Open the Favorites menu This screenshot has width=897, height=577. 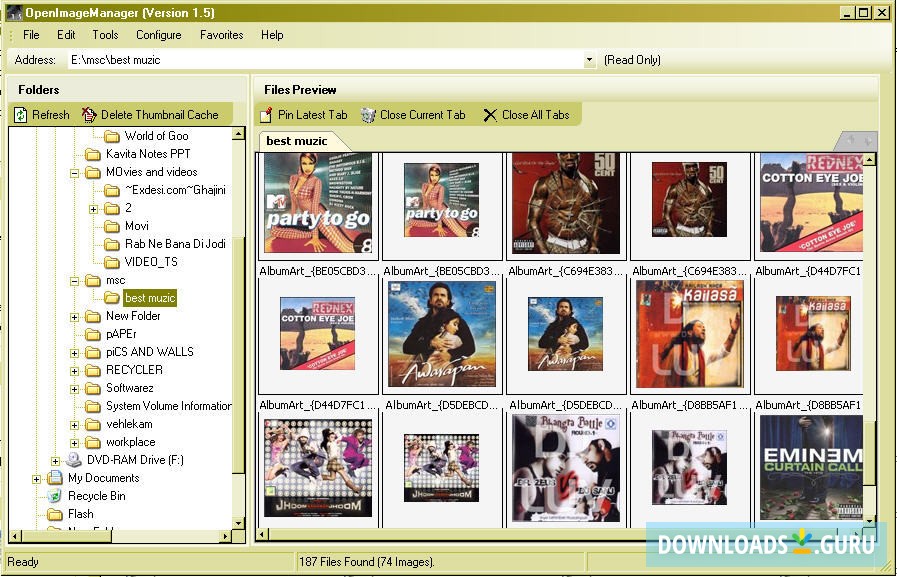[221, 35]
